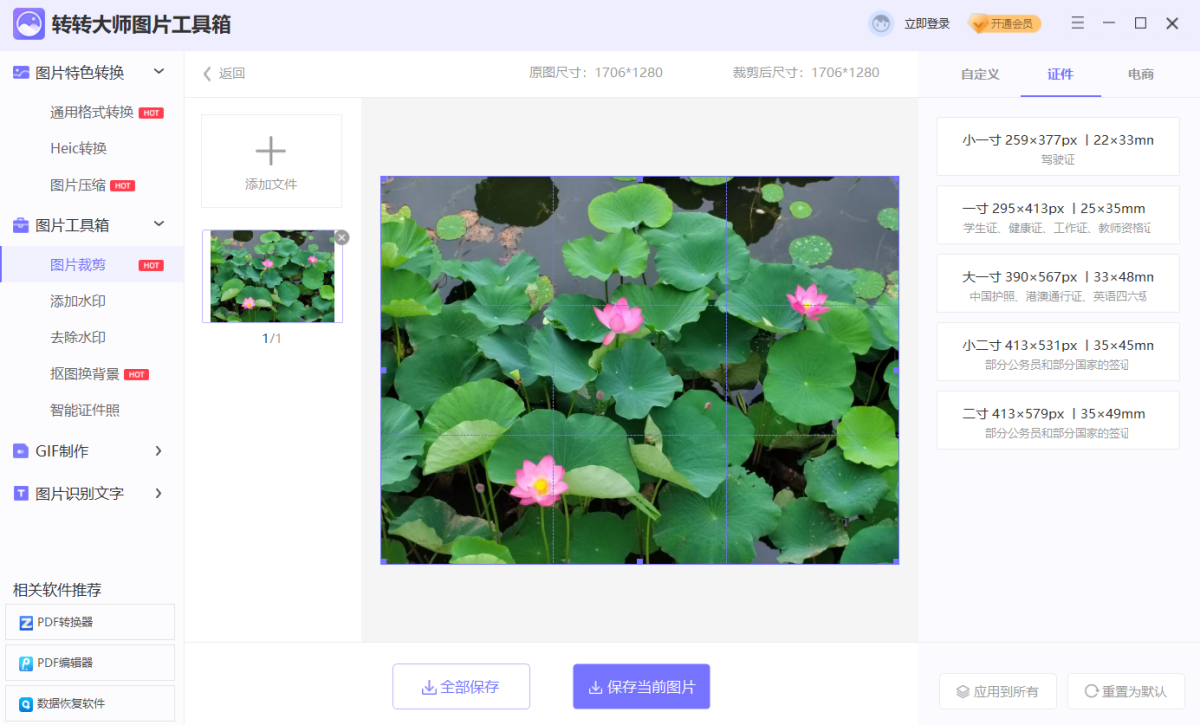Click the plus icon to add file
1200x725 pixels.
click(271, 151)
